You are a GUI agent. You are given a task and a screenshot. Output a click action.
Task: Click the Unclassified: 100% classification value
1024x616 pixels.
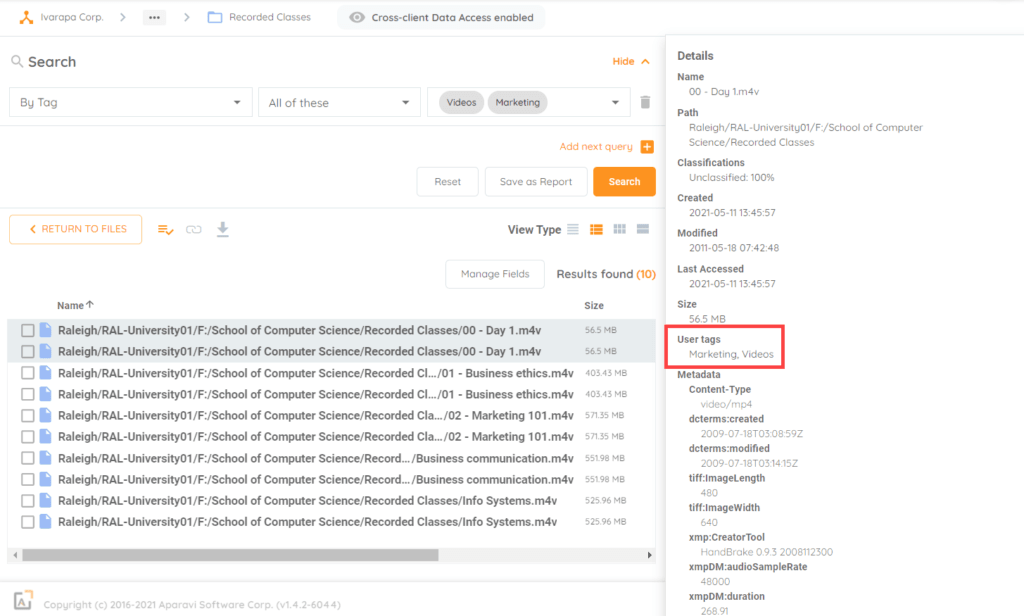coord(731,178)
